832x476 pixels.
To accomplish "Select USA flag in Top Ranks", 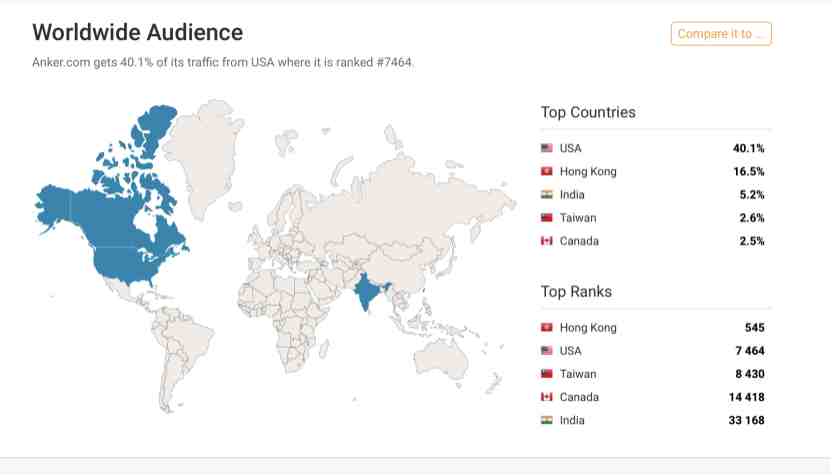I will coord(547,351).
